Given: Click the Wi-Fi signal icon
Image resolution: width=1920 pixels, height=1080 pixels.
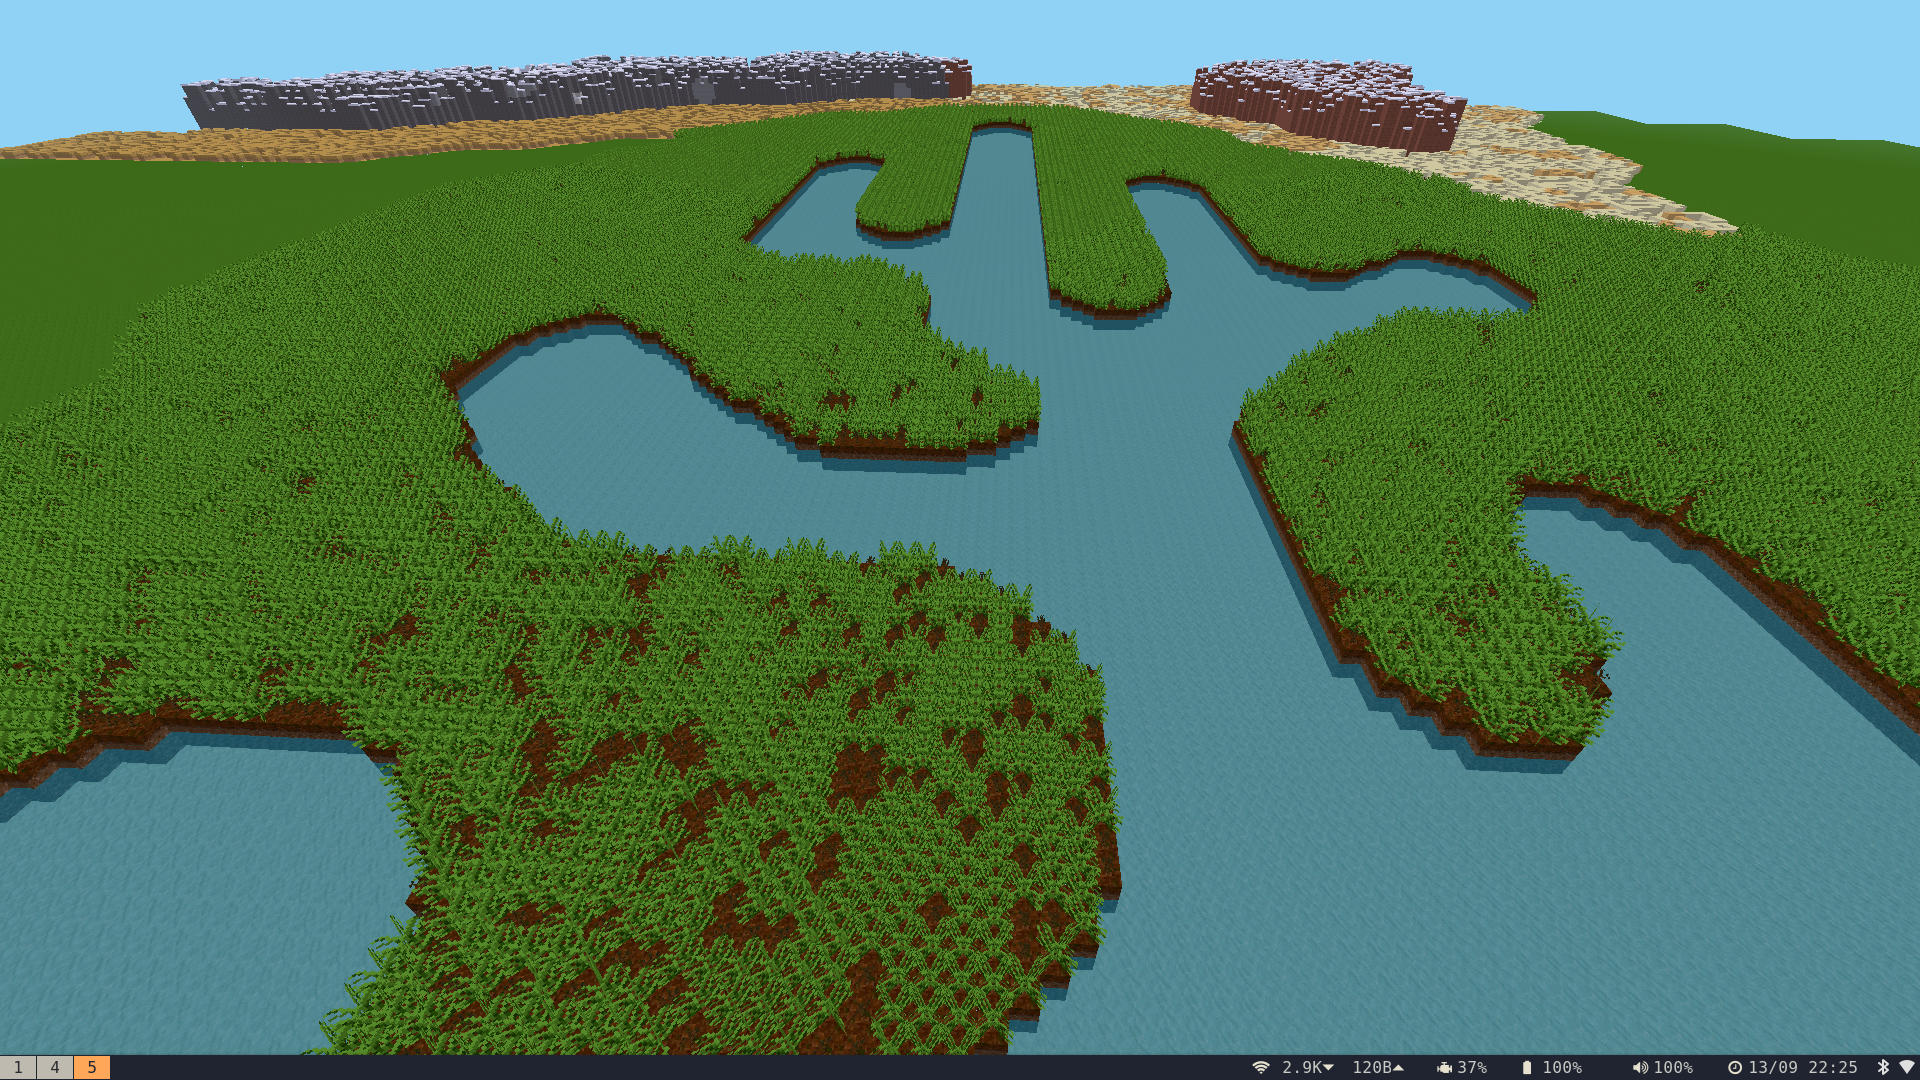Looking at the screenshot, I should (x=1261, y=1067).
